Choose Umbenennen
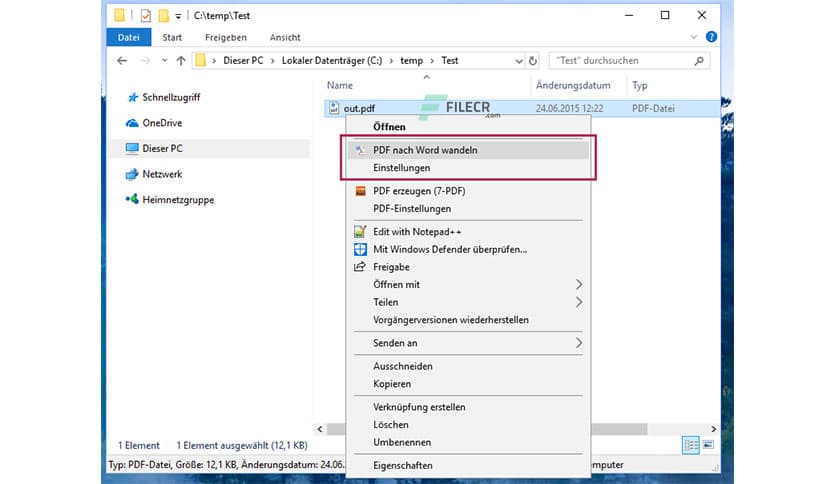Viewport: 836px width, 484px height. point(469,442)
